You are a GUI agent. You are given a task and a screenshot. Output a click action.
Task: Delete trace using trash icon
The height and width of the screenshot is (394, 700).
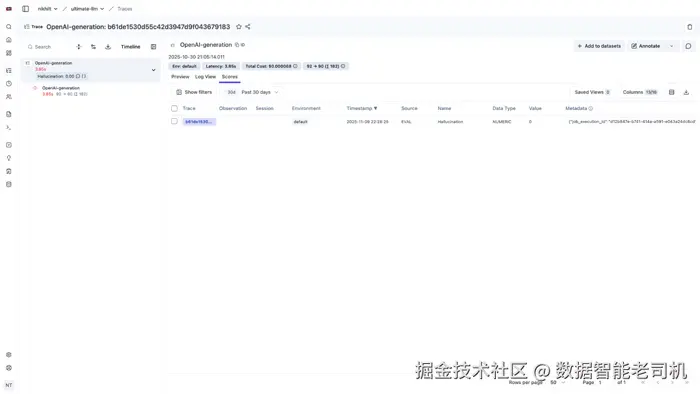(x=689, y=27)
